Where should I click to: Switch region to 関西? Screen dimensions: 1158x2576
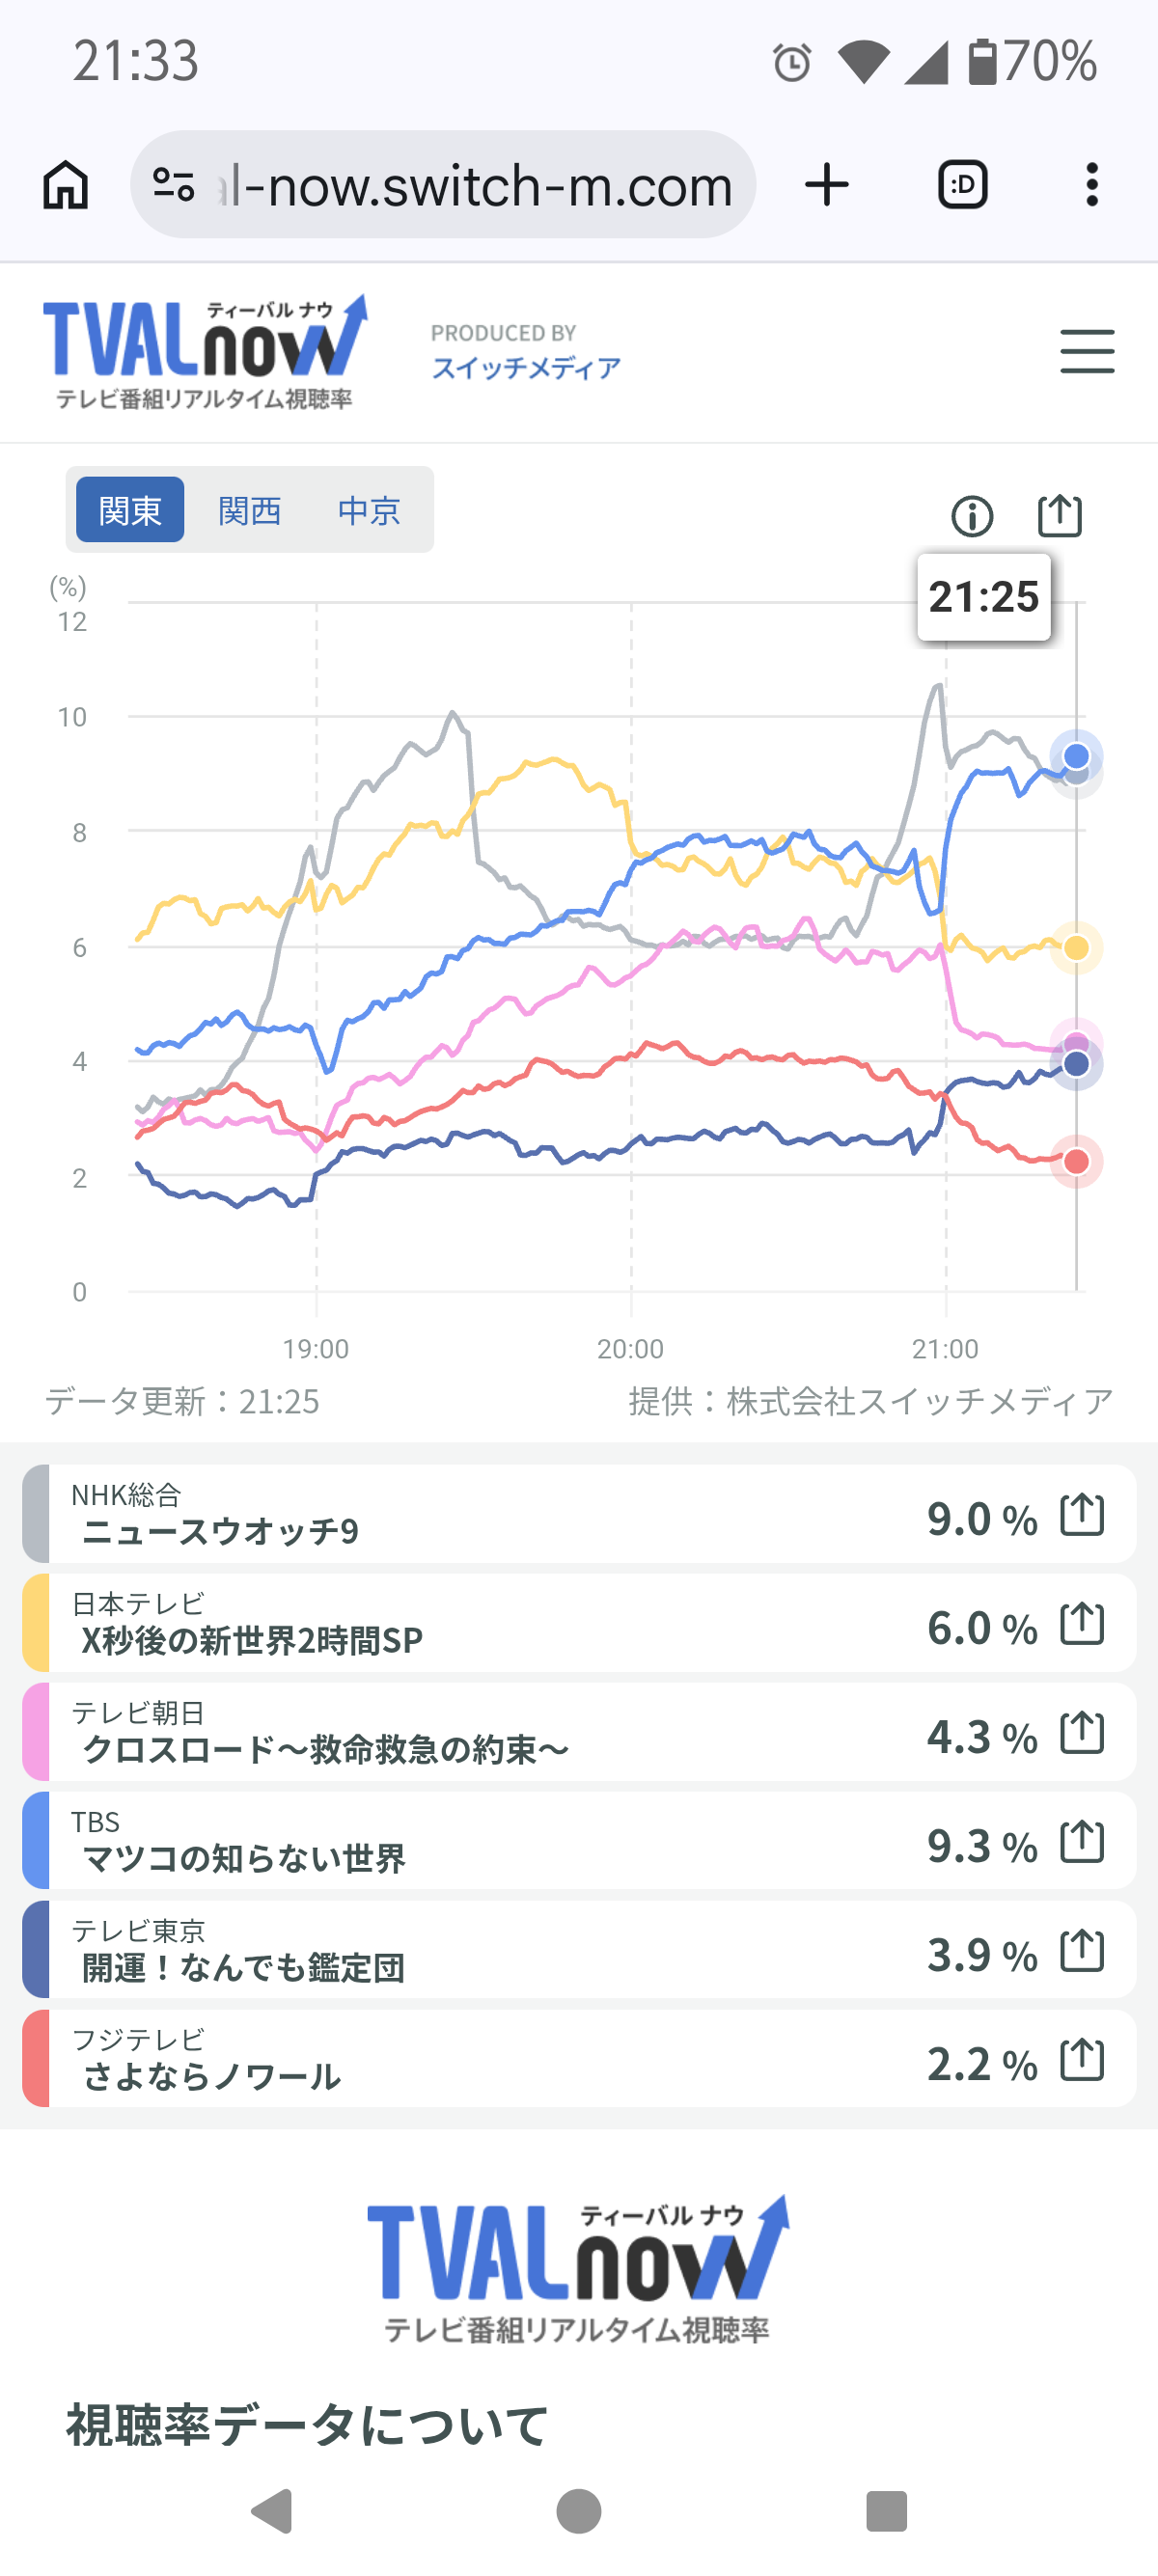point(249,510)
